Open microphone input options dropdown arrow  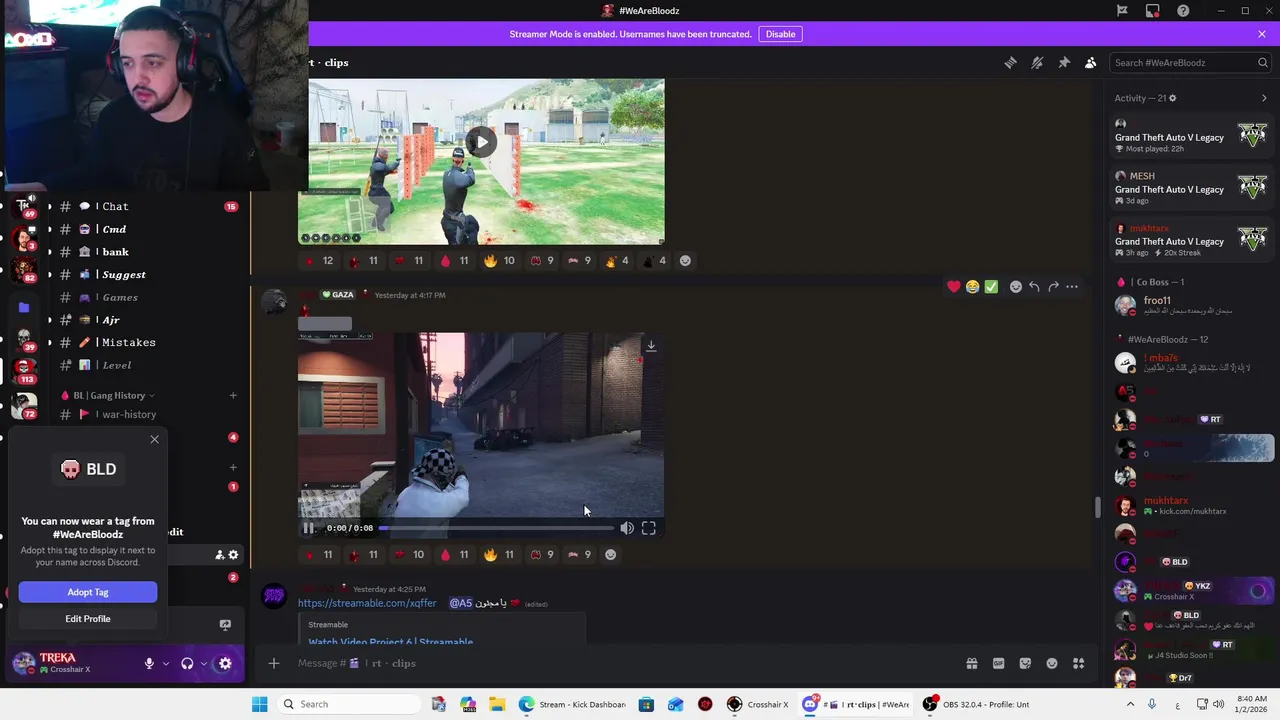tap(165, 664)
